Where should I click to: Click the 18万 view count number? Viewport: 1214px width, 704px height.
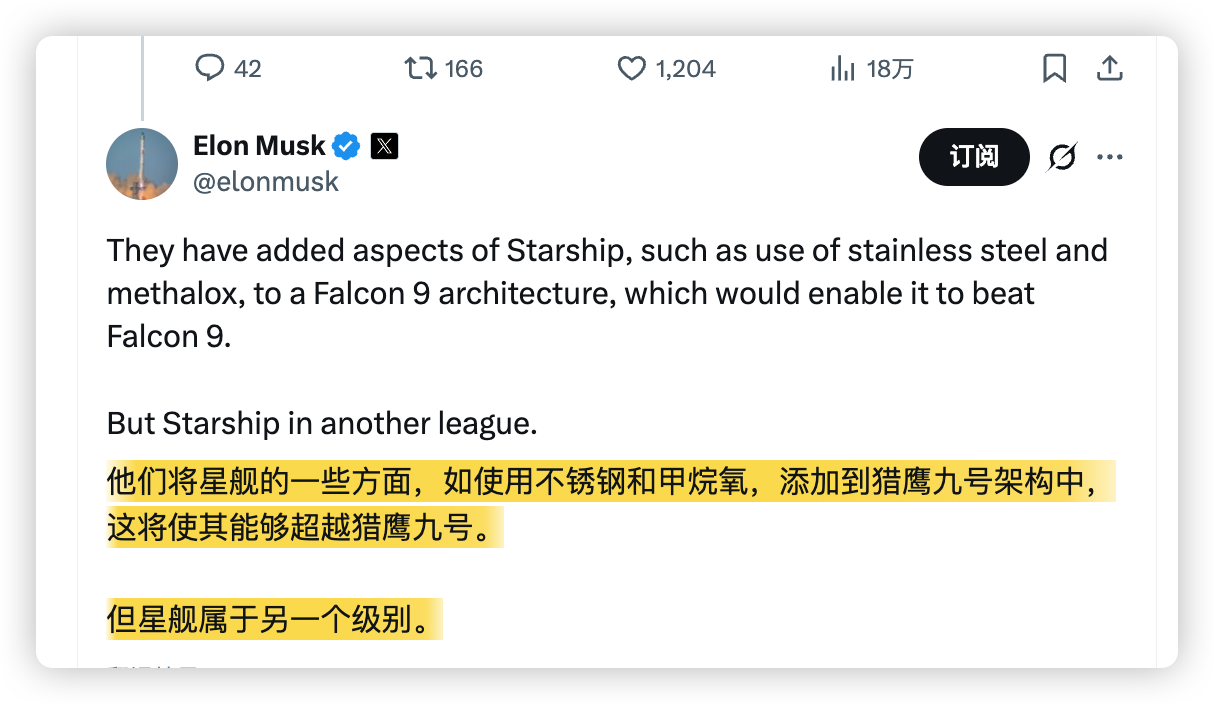pos(890,68)
